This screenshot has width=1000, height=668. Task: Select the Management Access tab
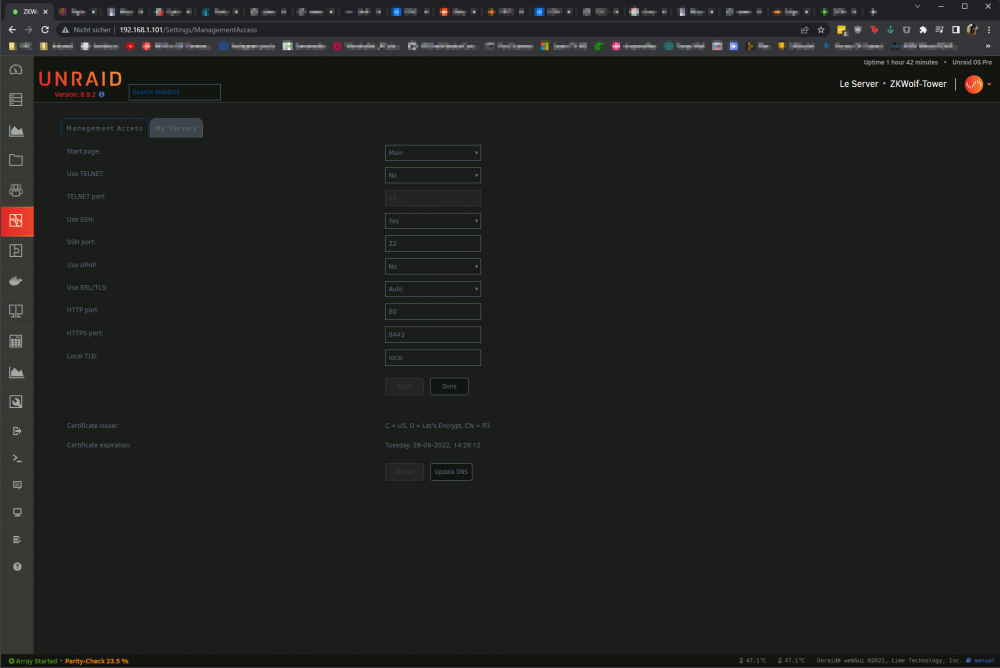(105, 128)
